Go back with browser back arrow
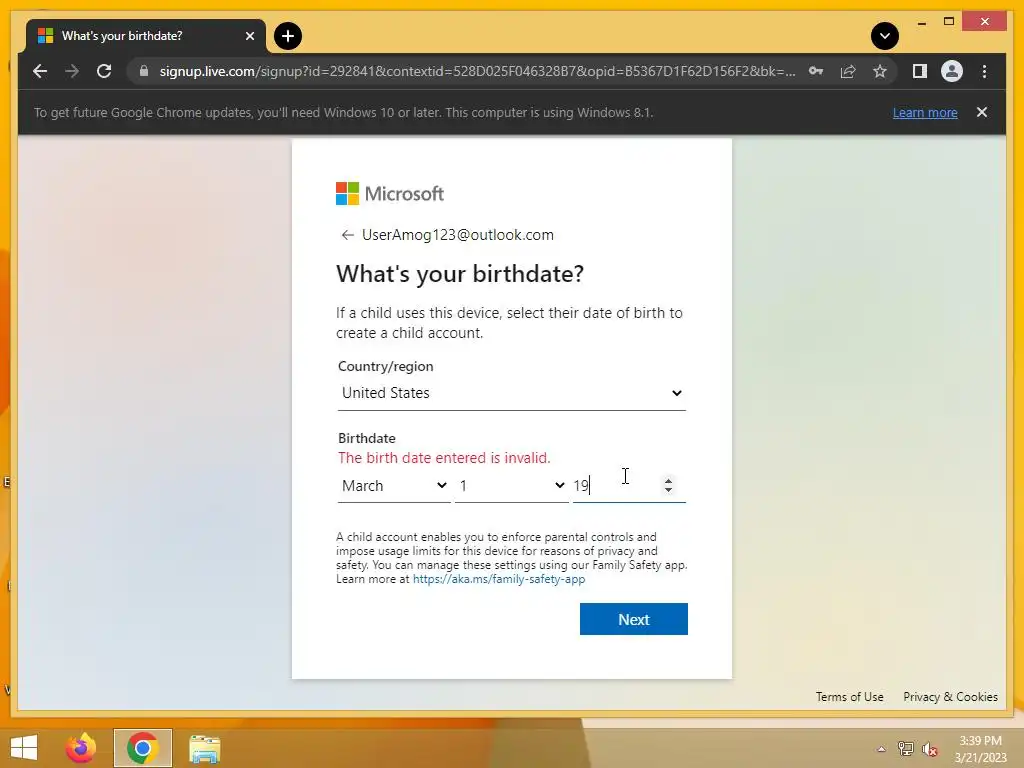Image resolution: width=1024 pixels, height=768 pixels. (x=40, y=71)
